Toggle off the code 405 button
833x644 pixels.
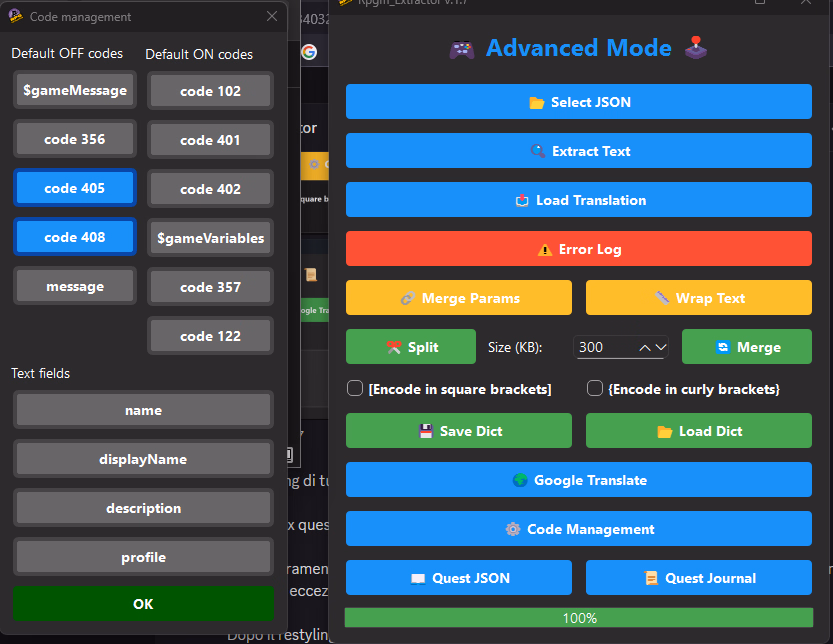pyautogui.click(x=75, y=188)
